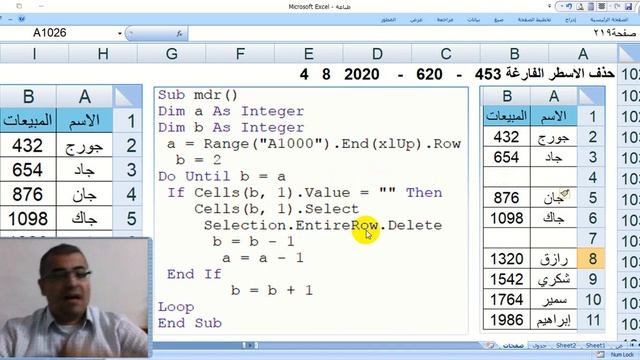Select worksheet column A header

(583, 53)
